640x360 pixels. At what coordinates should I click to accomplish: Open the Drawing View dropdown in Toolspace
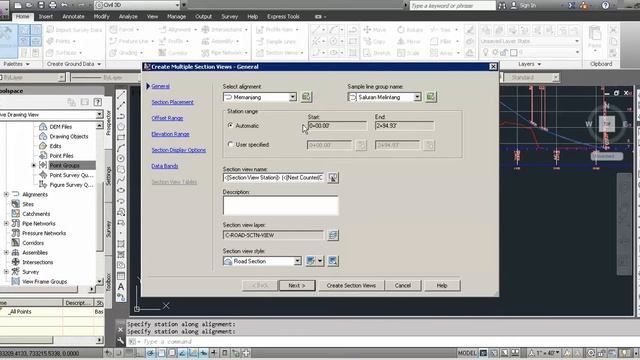(x=99, y=114)
